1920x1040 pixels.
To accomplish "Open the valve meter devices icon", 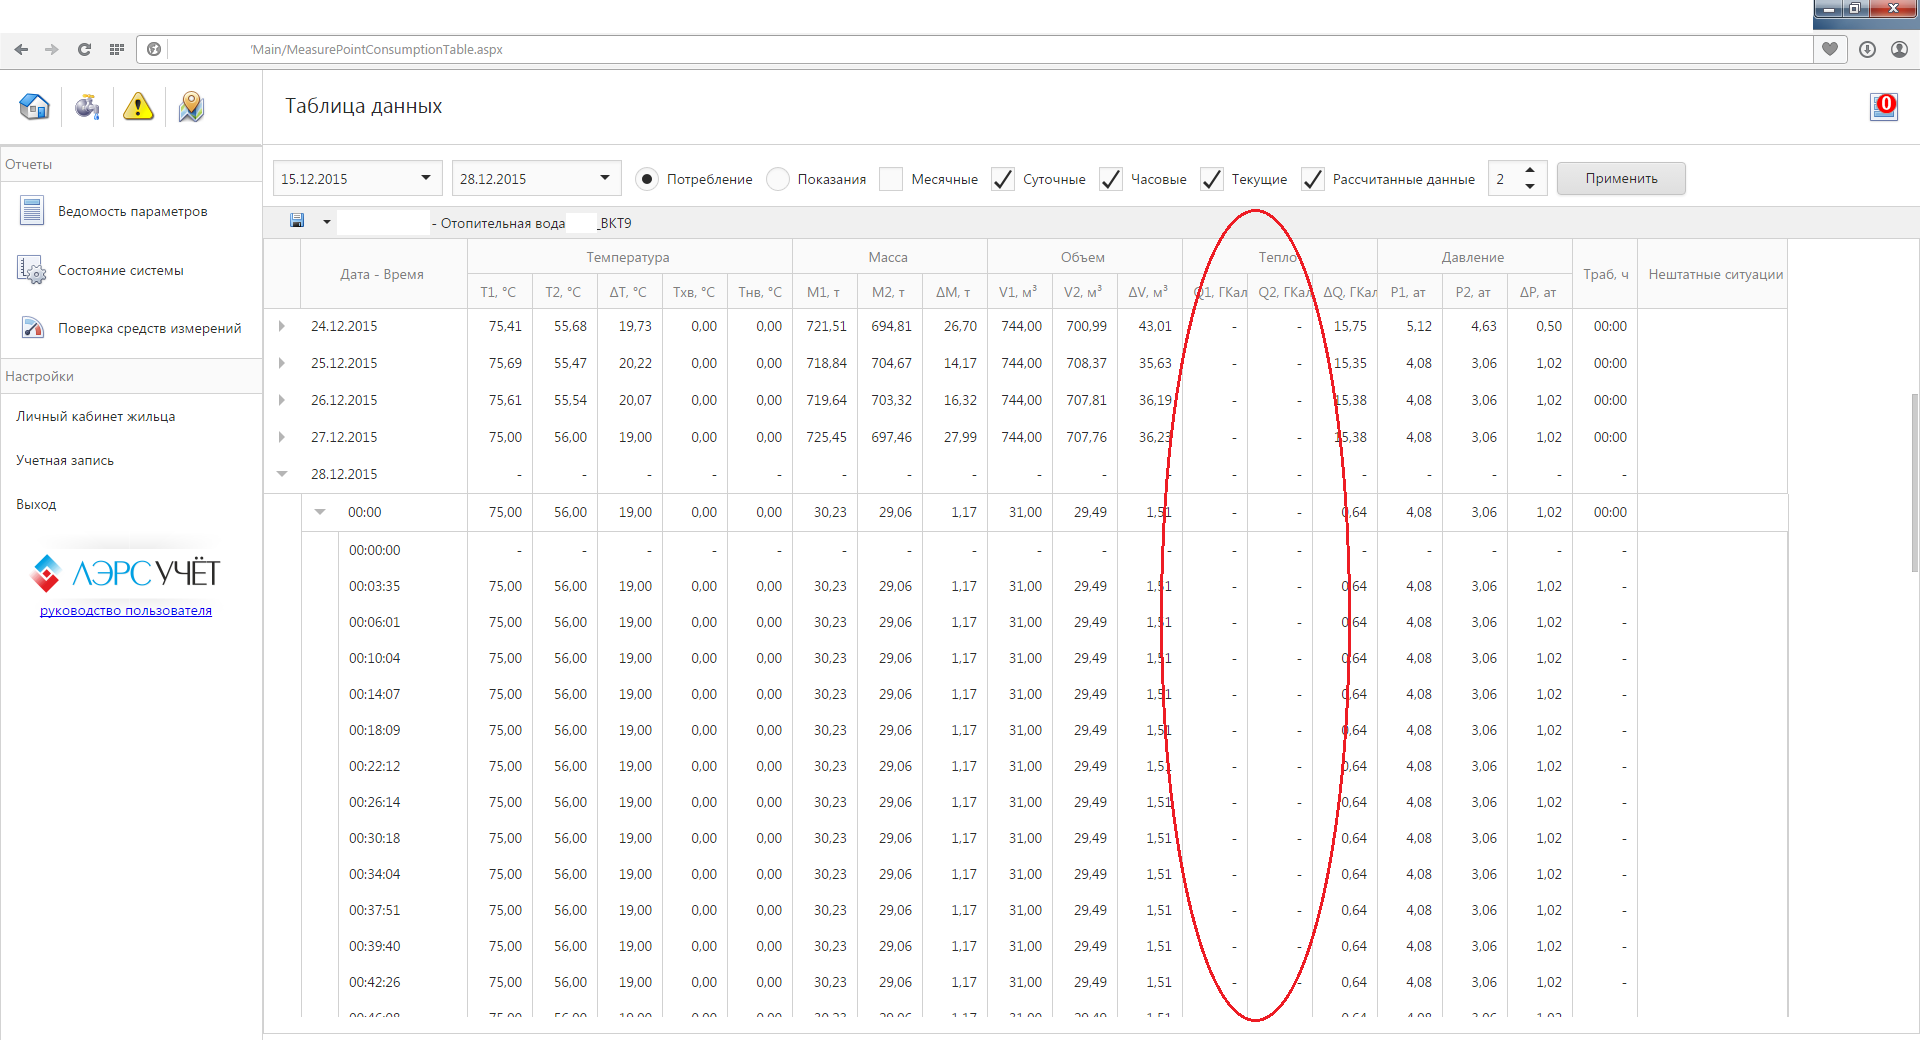I will (x=87, y=106).
